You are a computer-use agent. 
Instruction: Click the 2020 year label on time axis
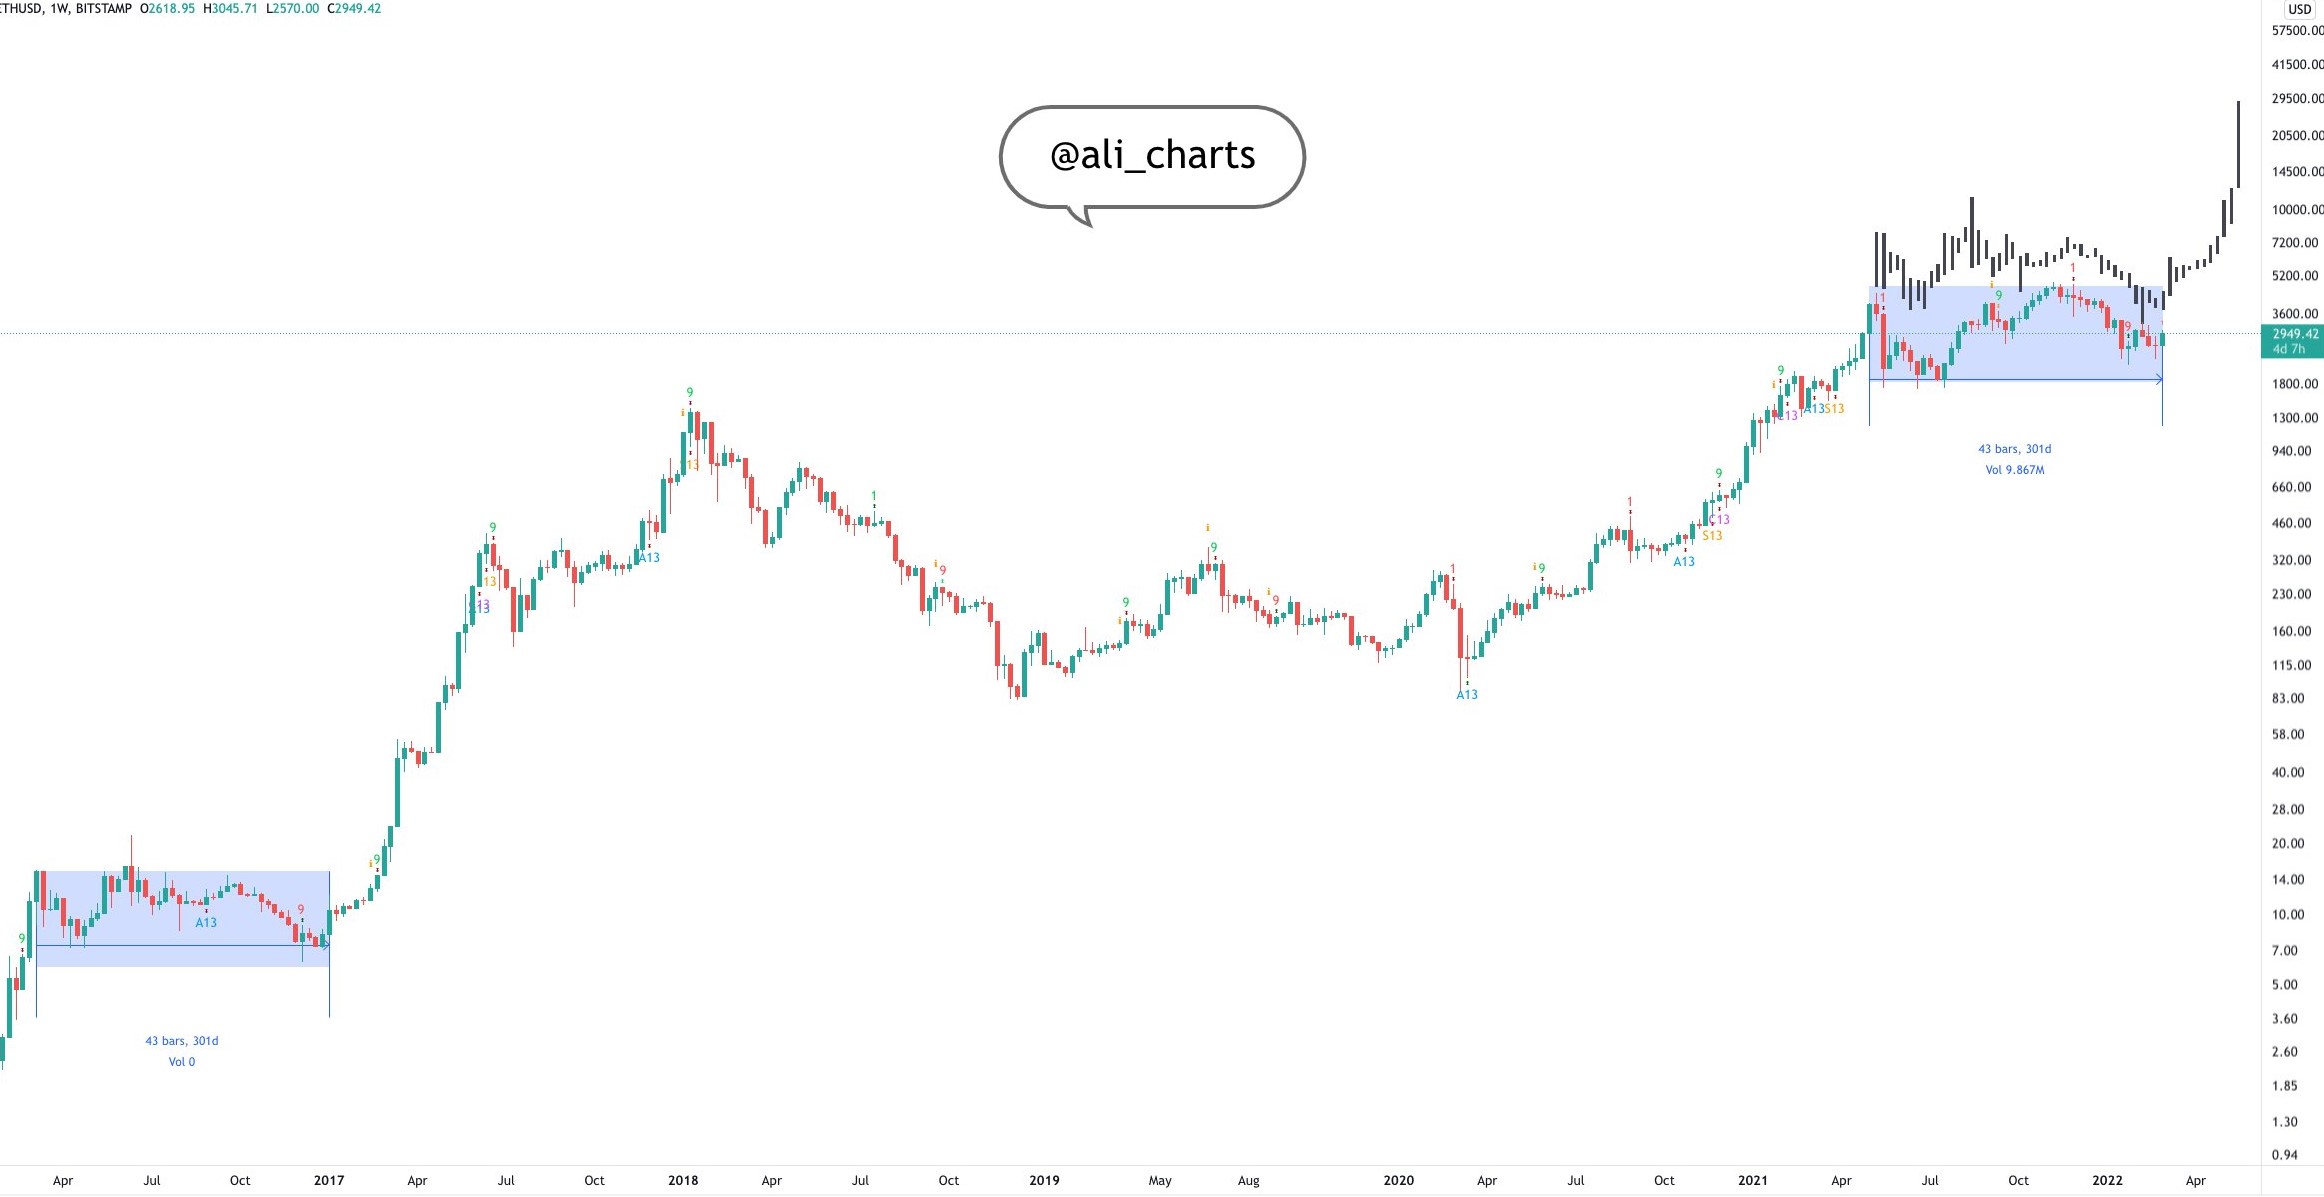pos(1398,1180)
